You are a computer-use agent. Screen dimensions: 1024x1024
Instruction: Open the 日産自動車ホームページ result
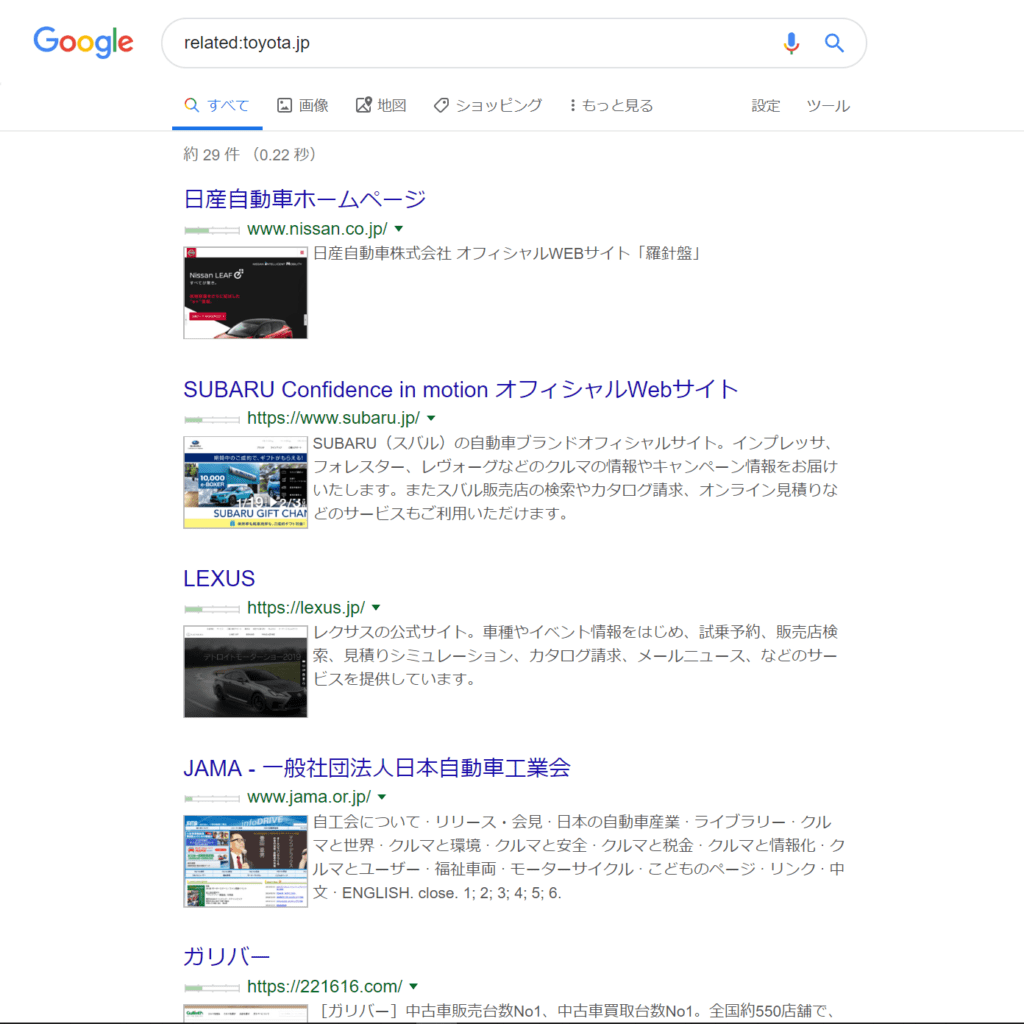304,199
